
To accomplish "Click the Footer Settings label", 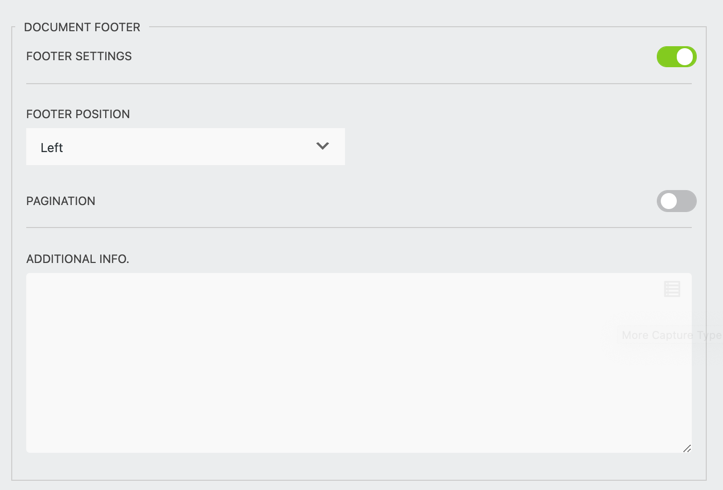I will (79, 56).
